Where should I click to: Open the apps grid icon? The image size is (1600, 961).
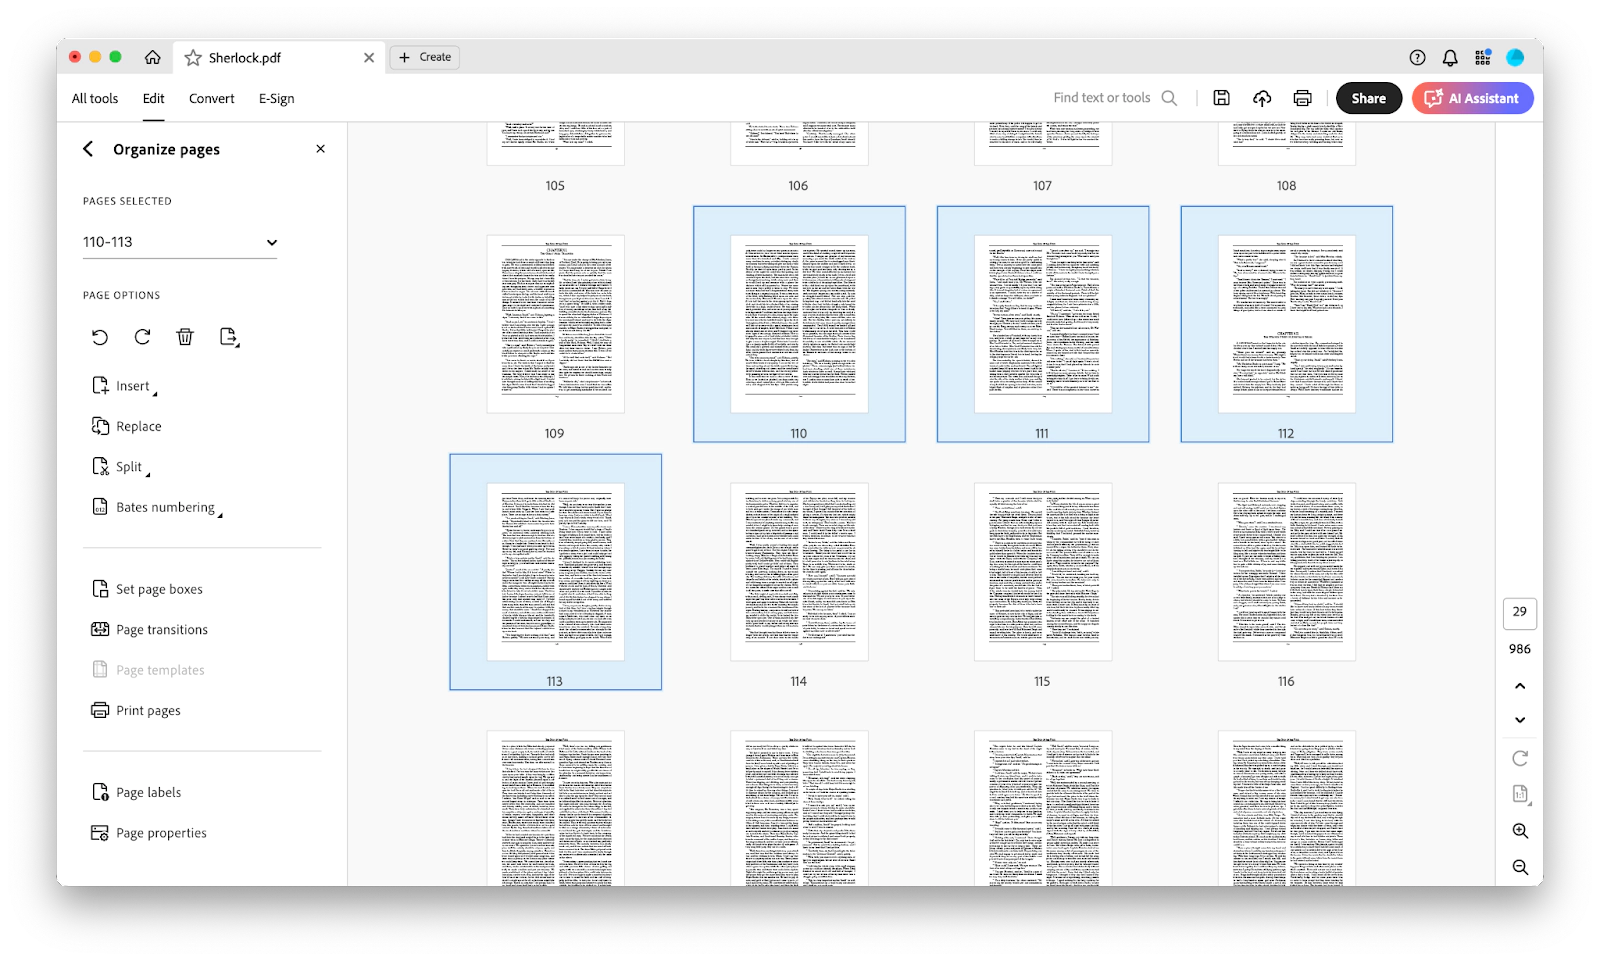[1483, 57]
